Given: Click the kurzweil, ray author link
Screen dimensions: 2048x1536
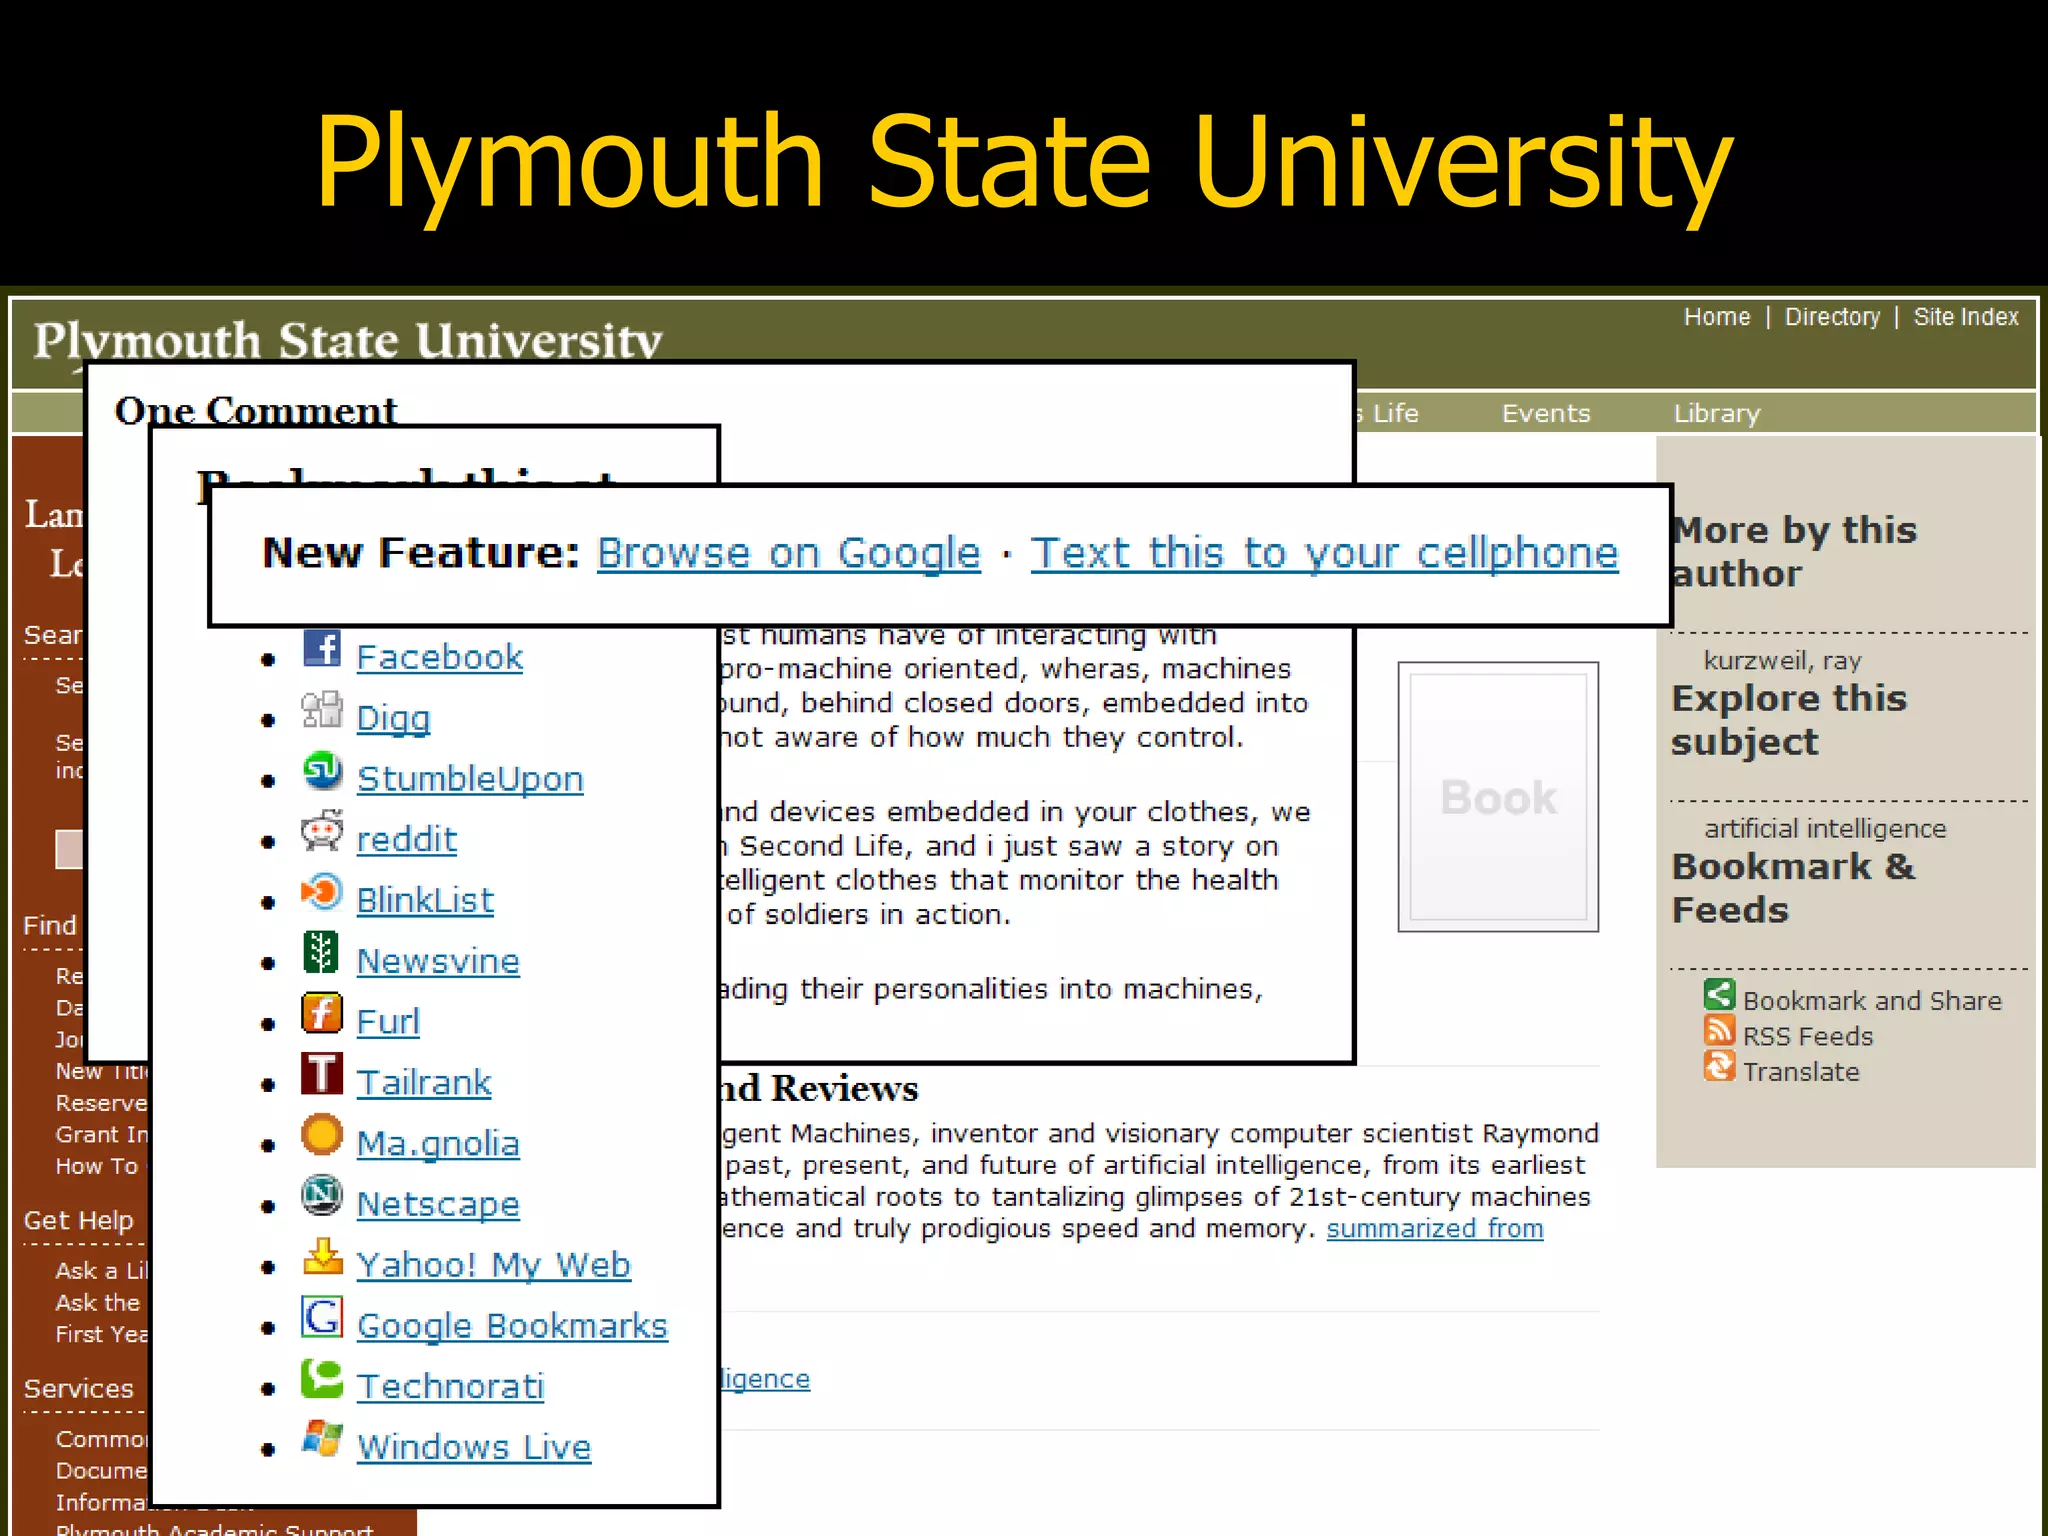Looking at the screenshot, I should click(x=1783, y=661).
